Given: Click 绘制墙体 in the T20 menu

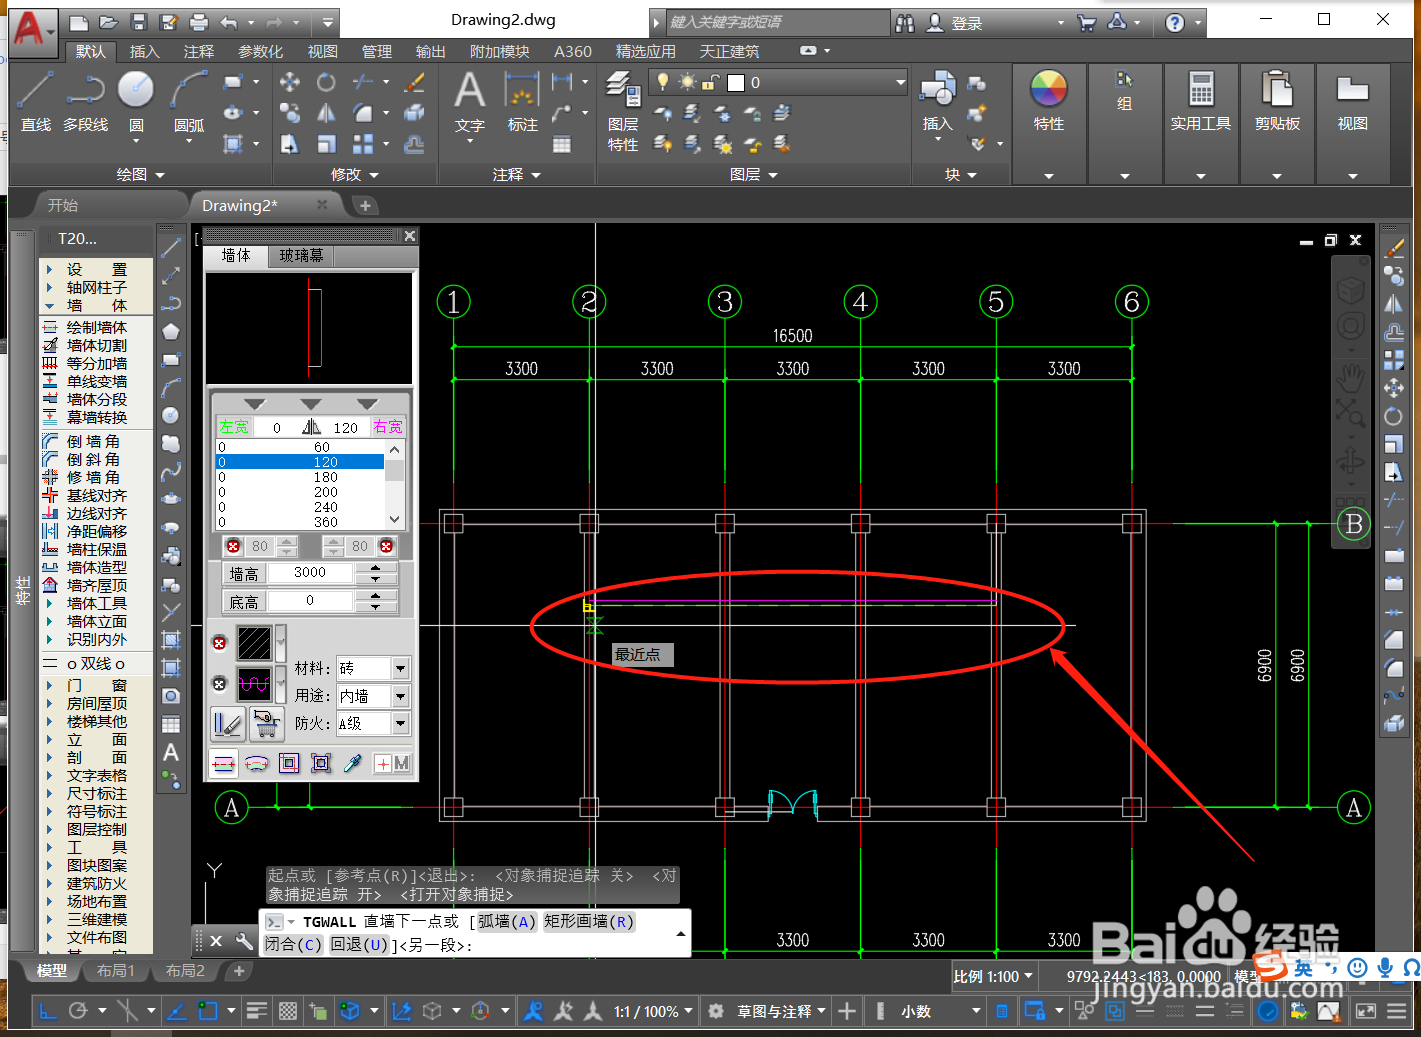Looking at the screenshot, I should (96, 327).
